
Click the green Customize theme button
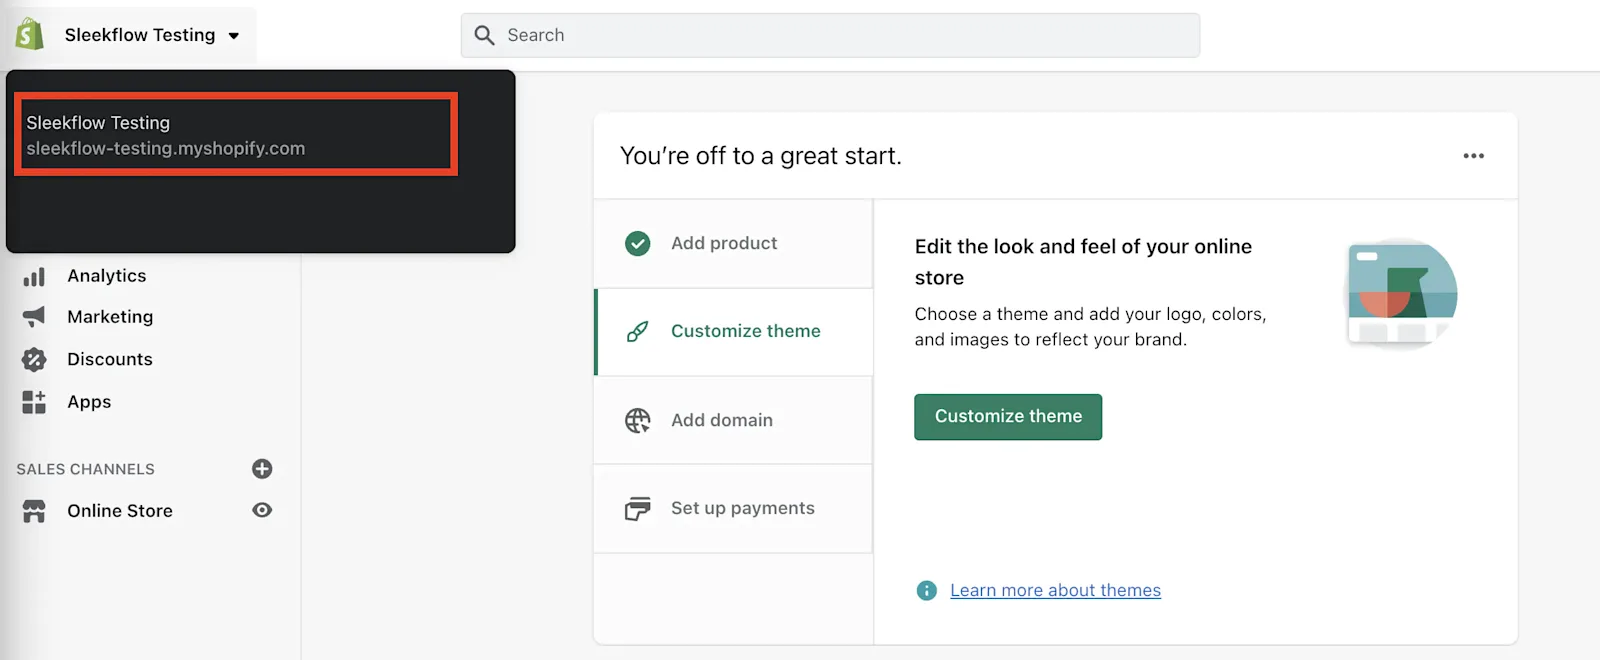point(1008,417)
